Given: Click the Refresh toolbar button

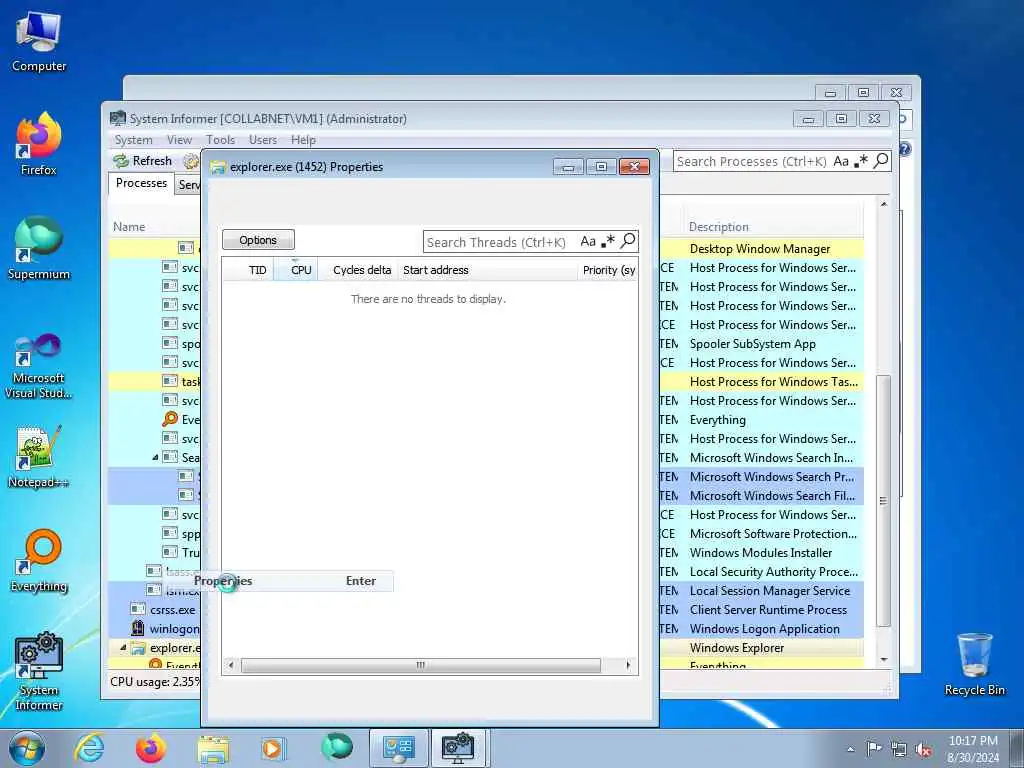Looking at the screenshot, I should tap(142, 161).
